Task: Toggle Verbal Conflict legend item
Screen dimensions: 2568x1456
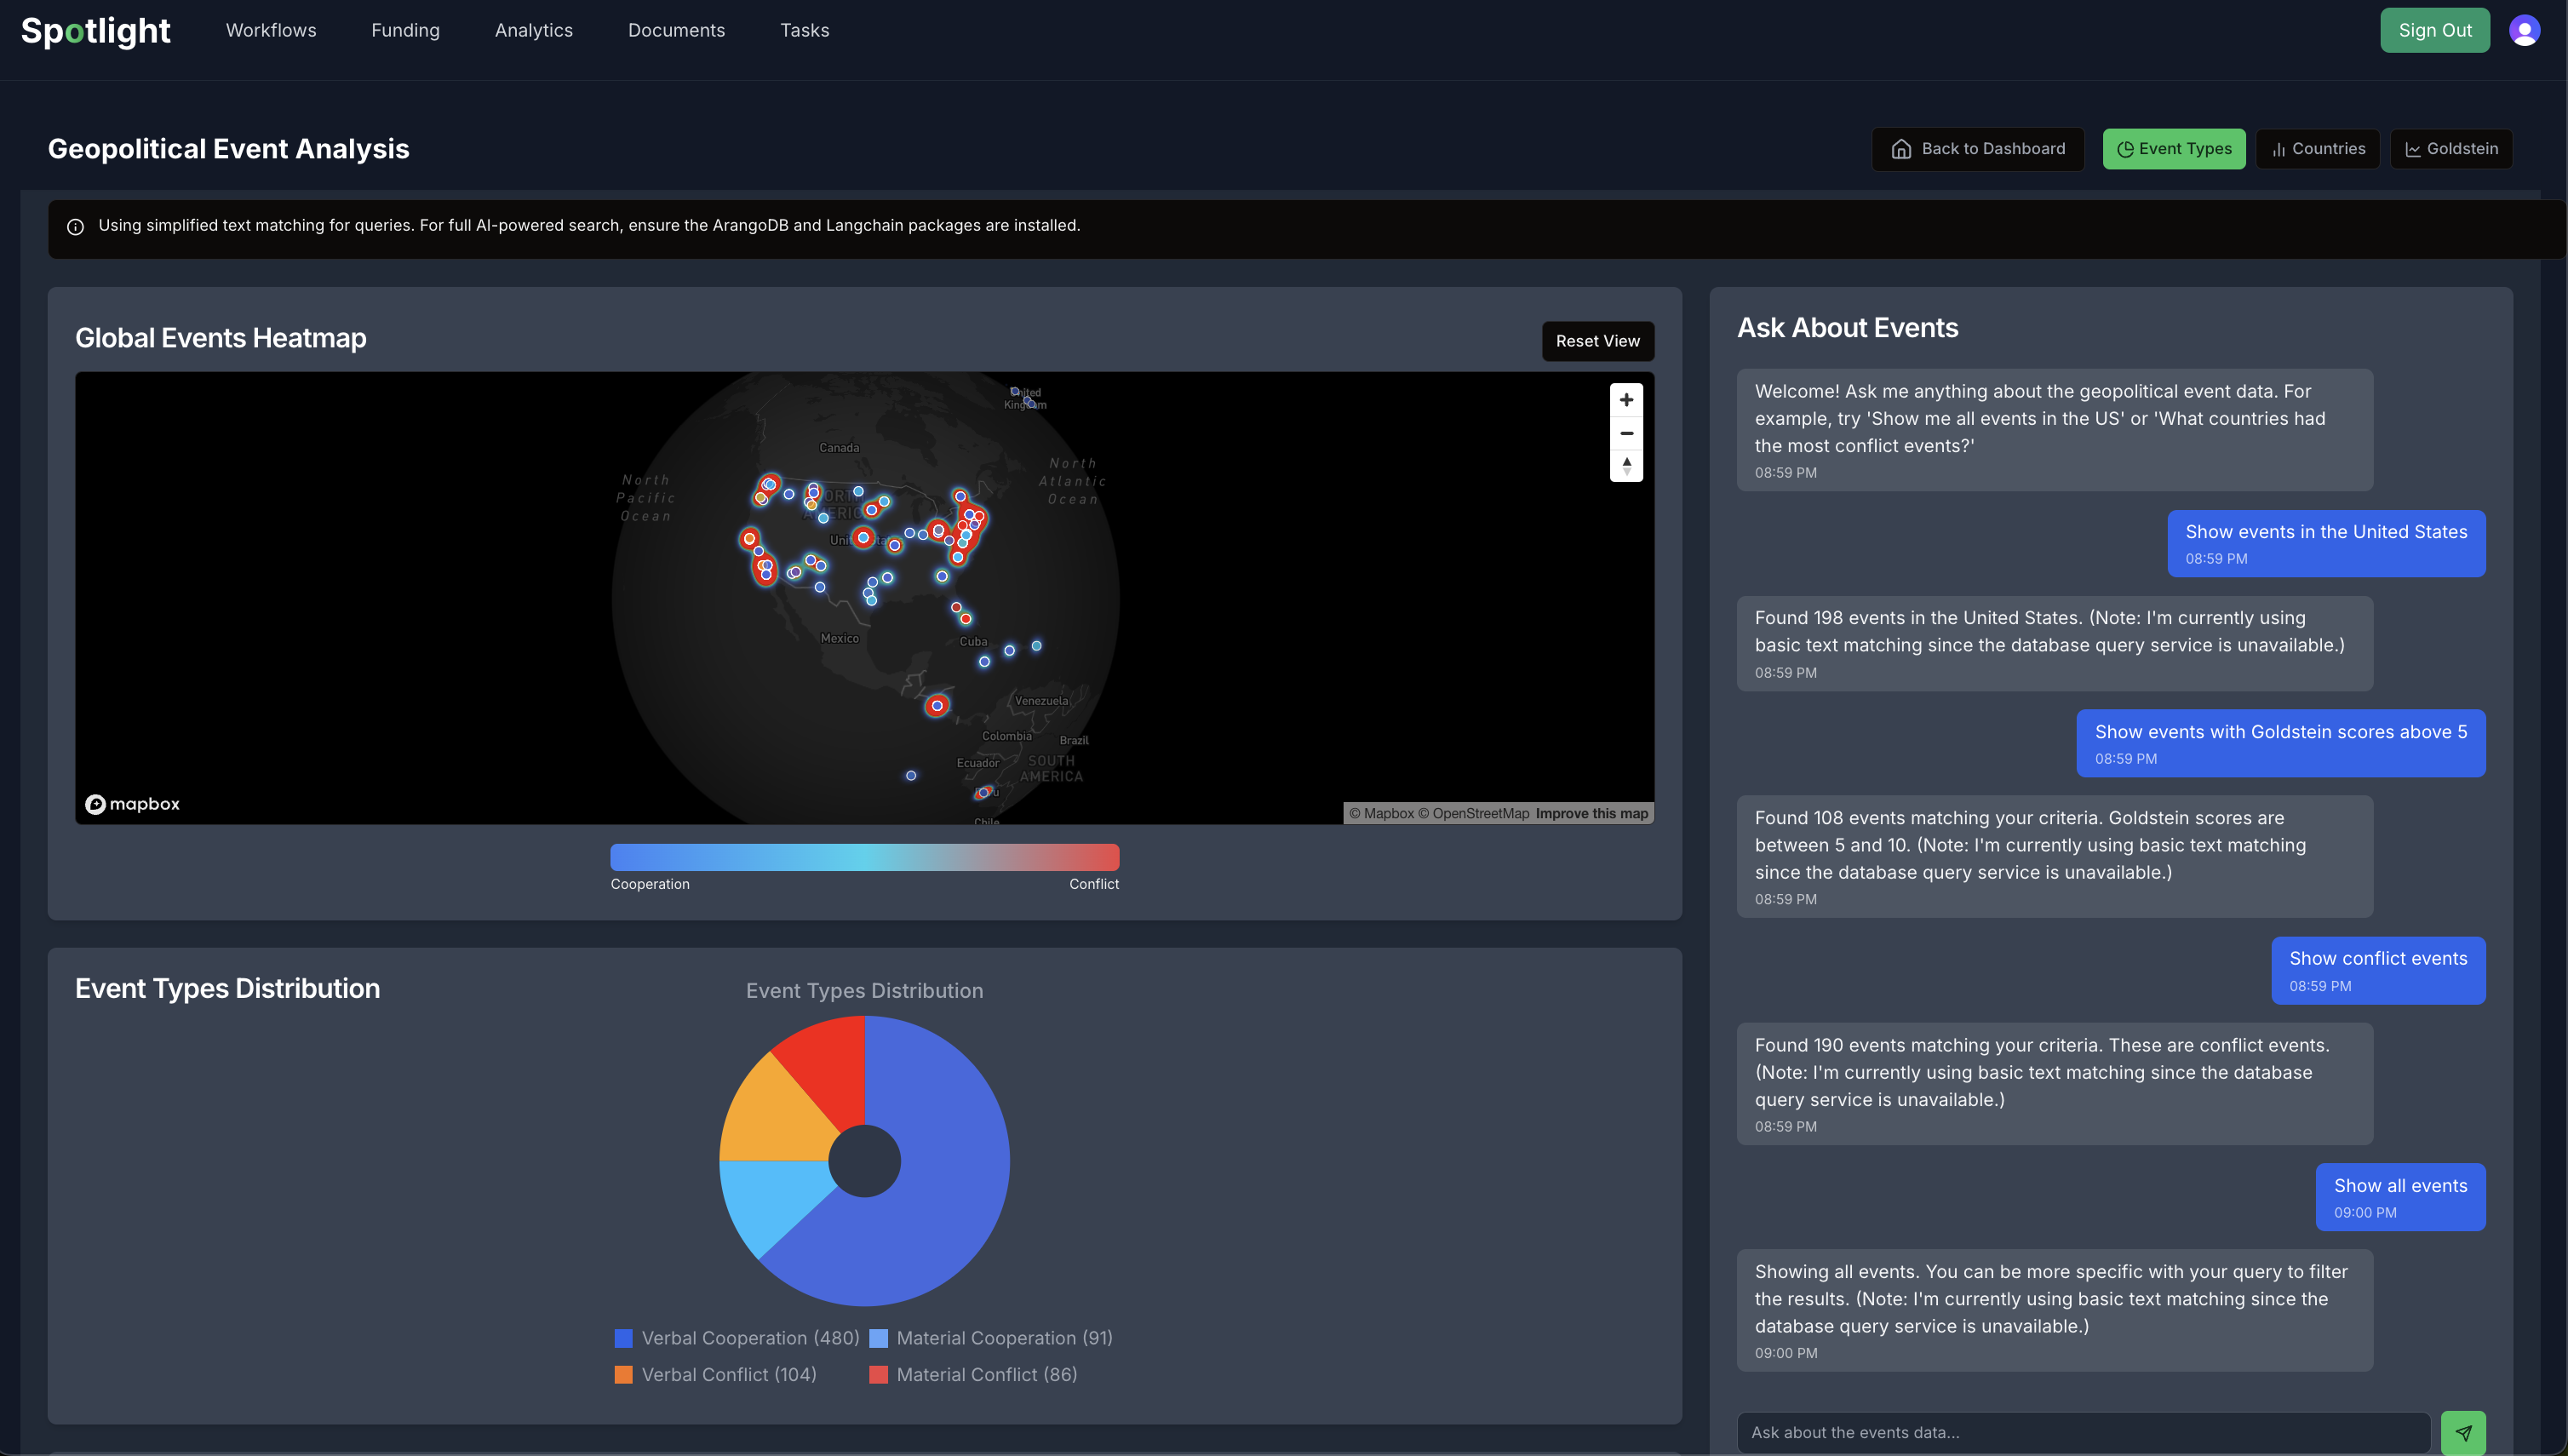Action: (x=716, y=1375)
